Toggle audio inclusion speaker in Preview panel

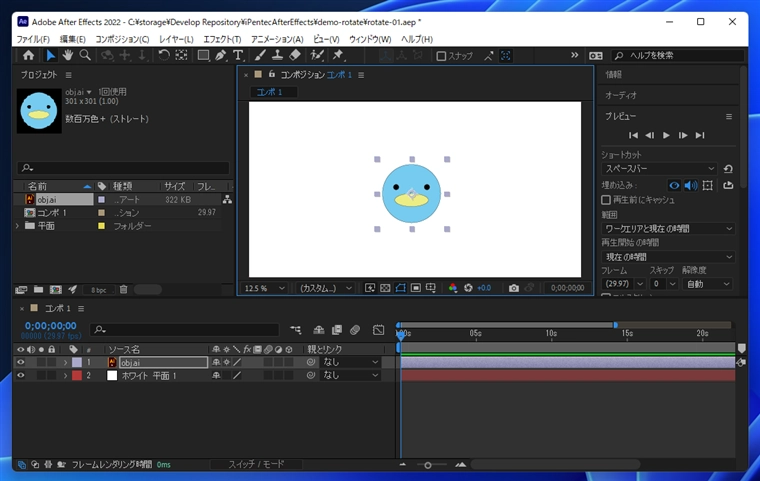(691, 185)
